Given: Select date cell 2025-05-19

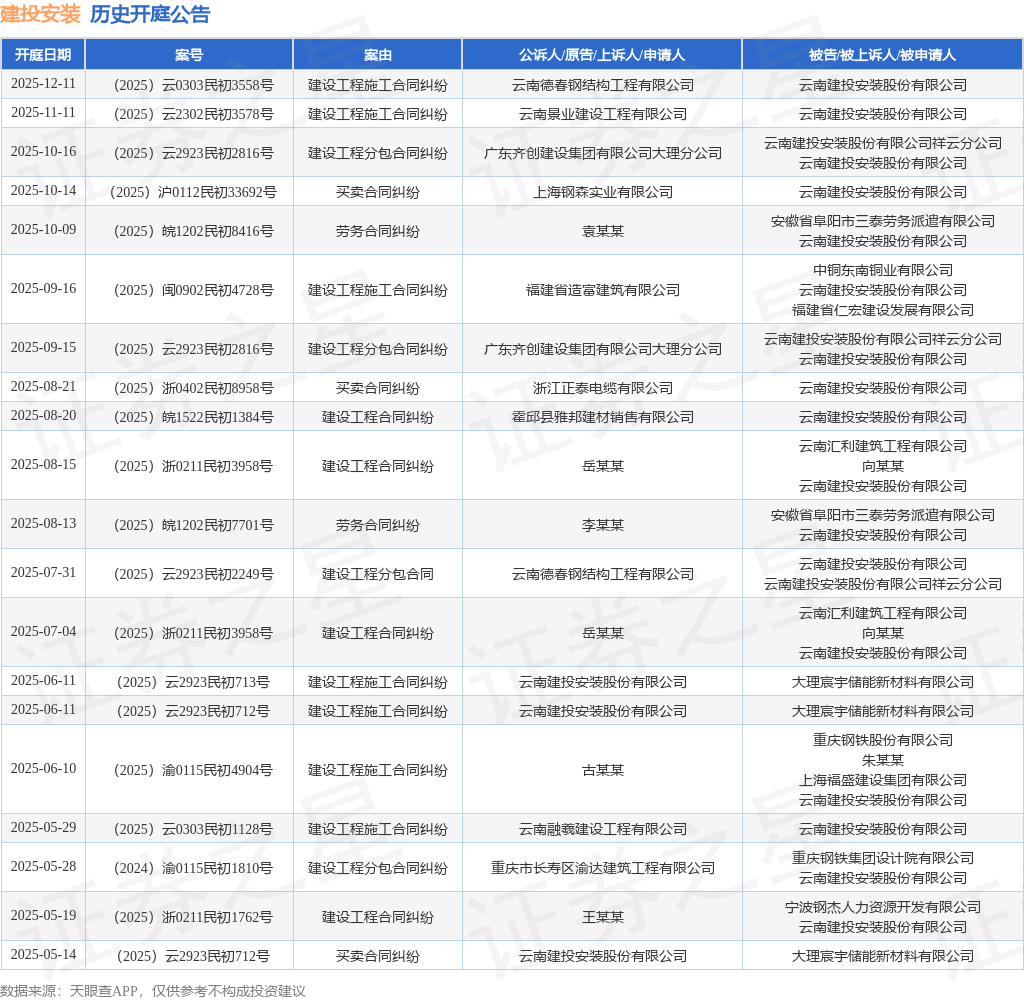Looking at the screenshot, I should tap(43, 916).
